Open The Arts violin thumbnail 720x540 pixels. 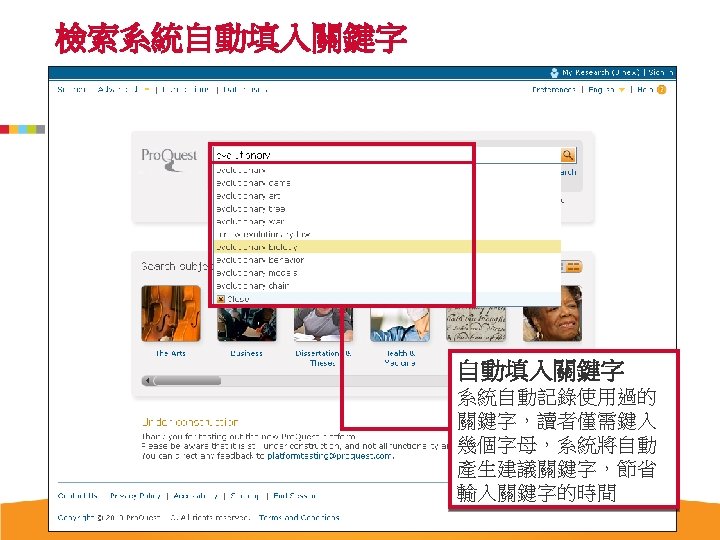(171, 314)
